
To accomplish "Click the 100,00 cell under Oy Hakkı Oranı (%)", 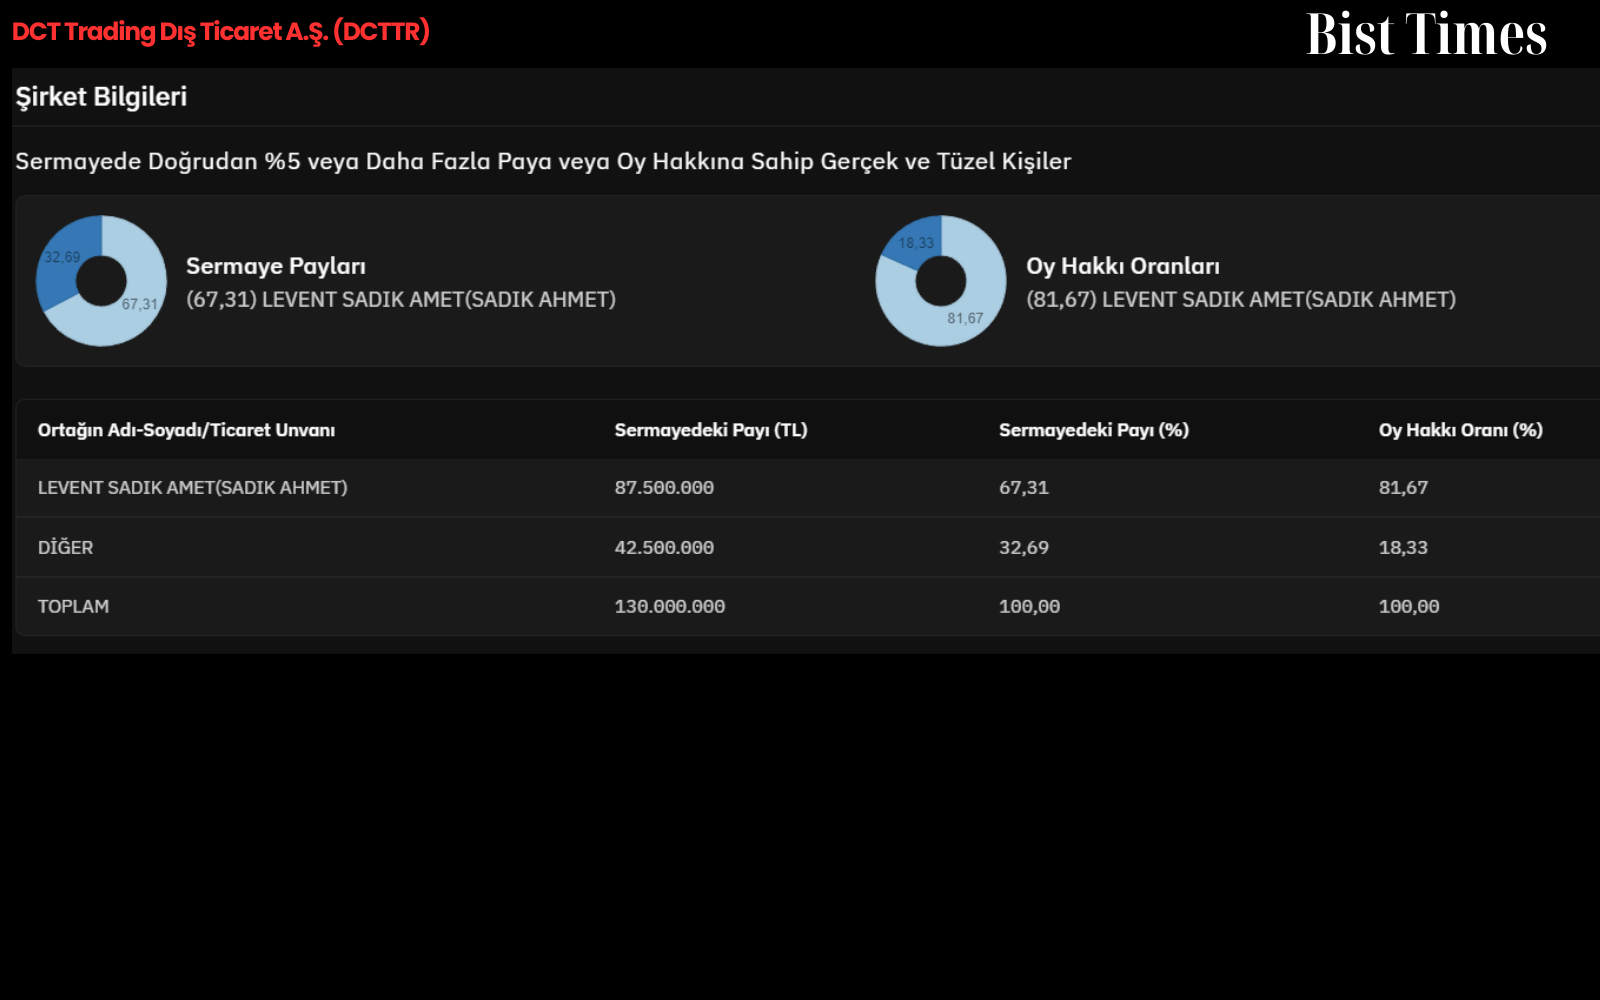I will [1409, 607].
